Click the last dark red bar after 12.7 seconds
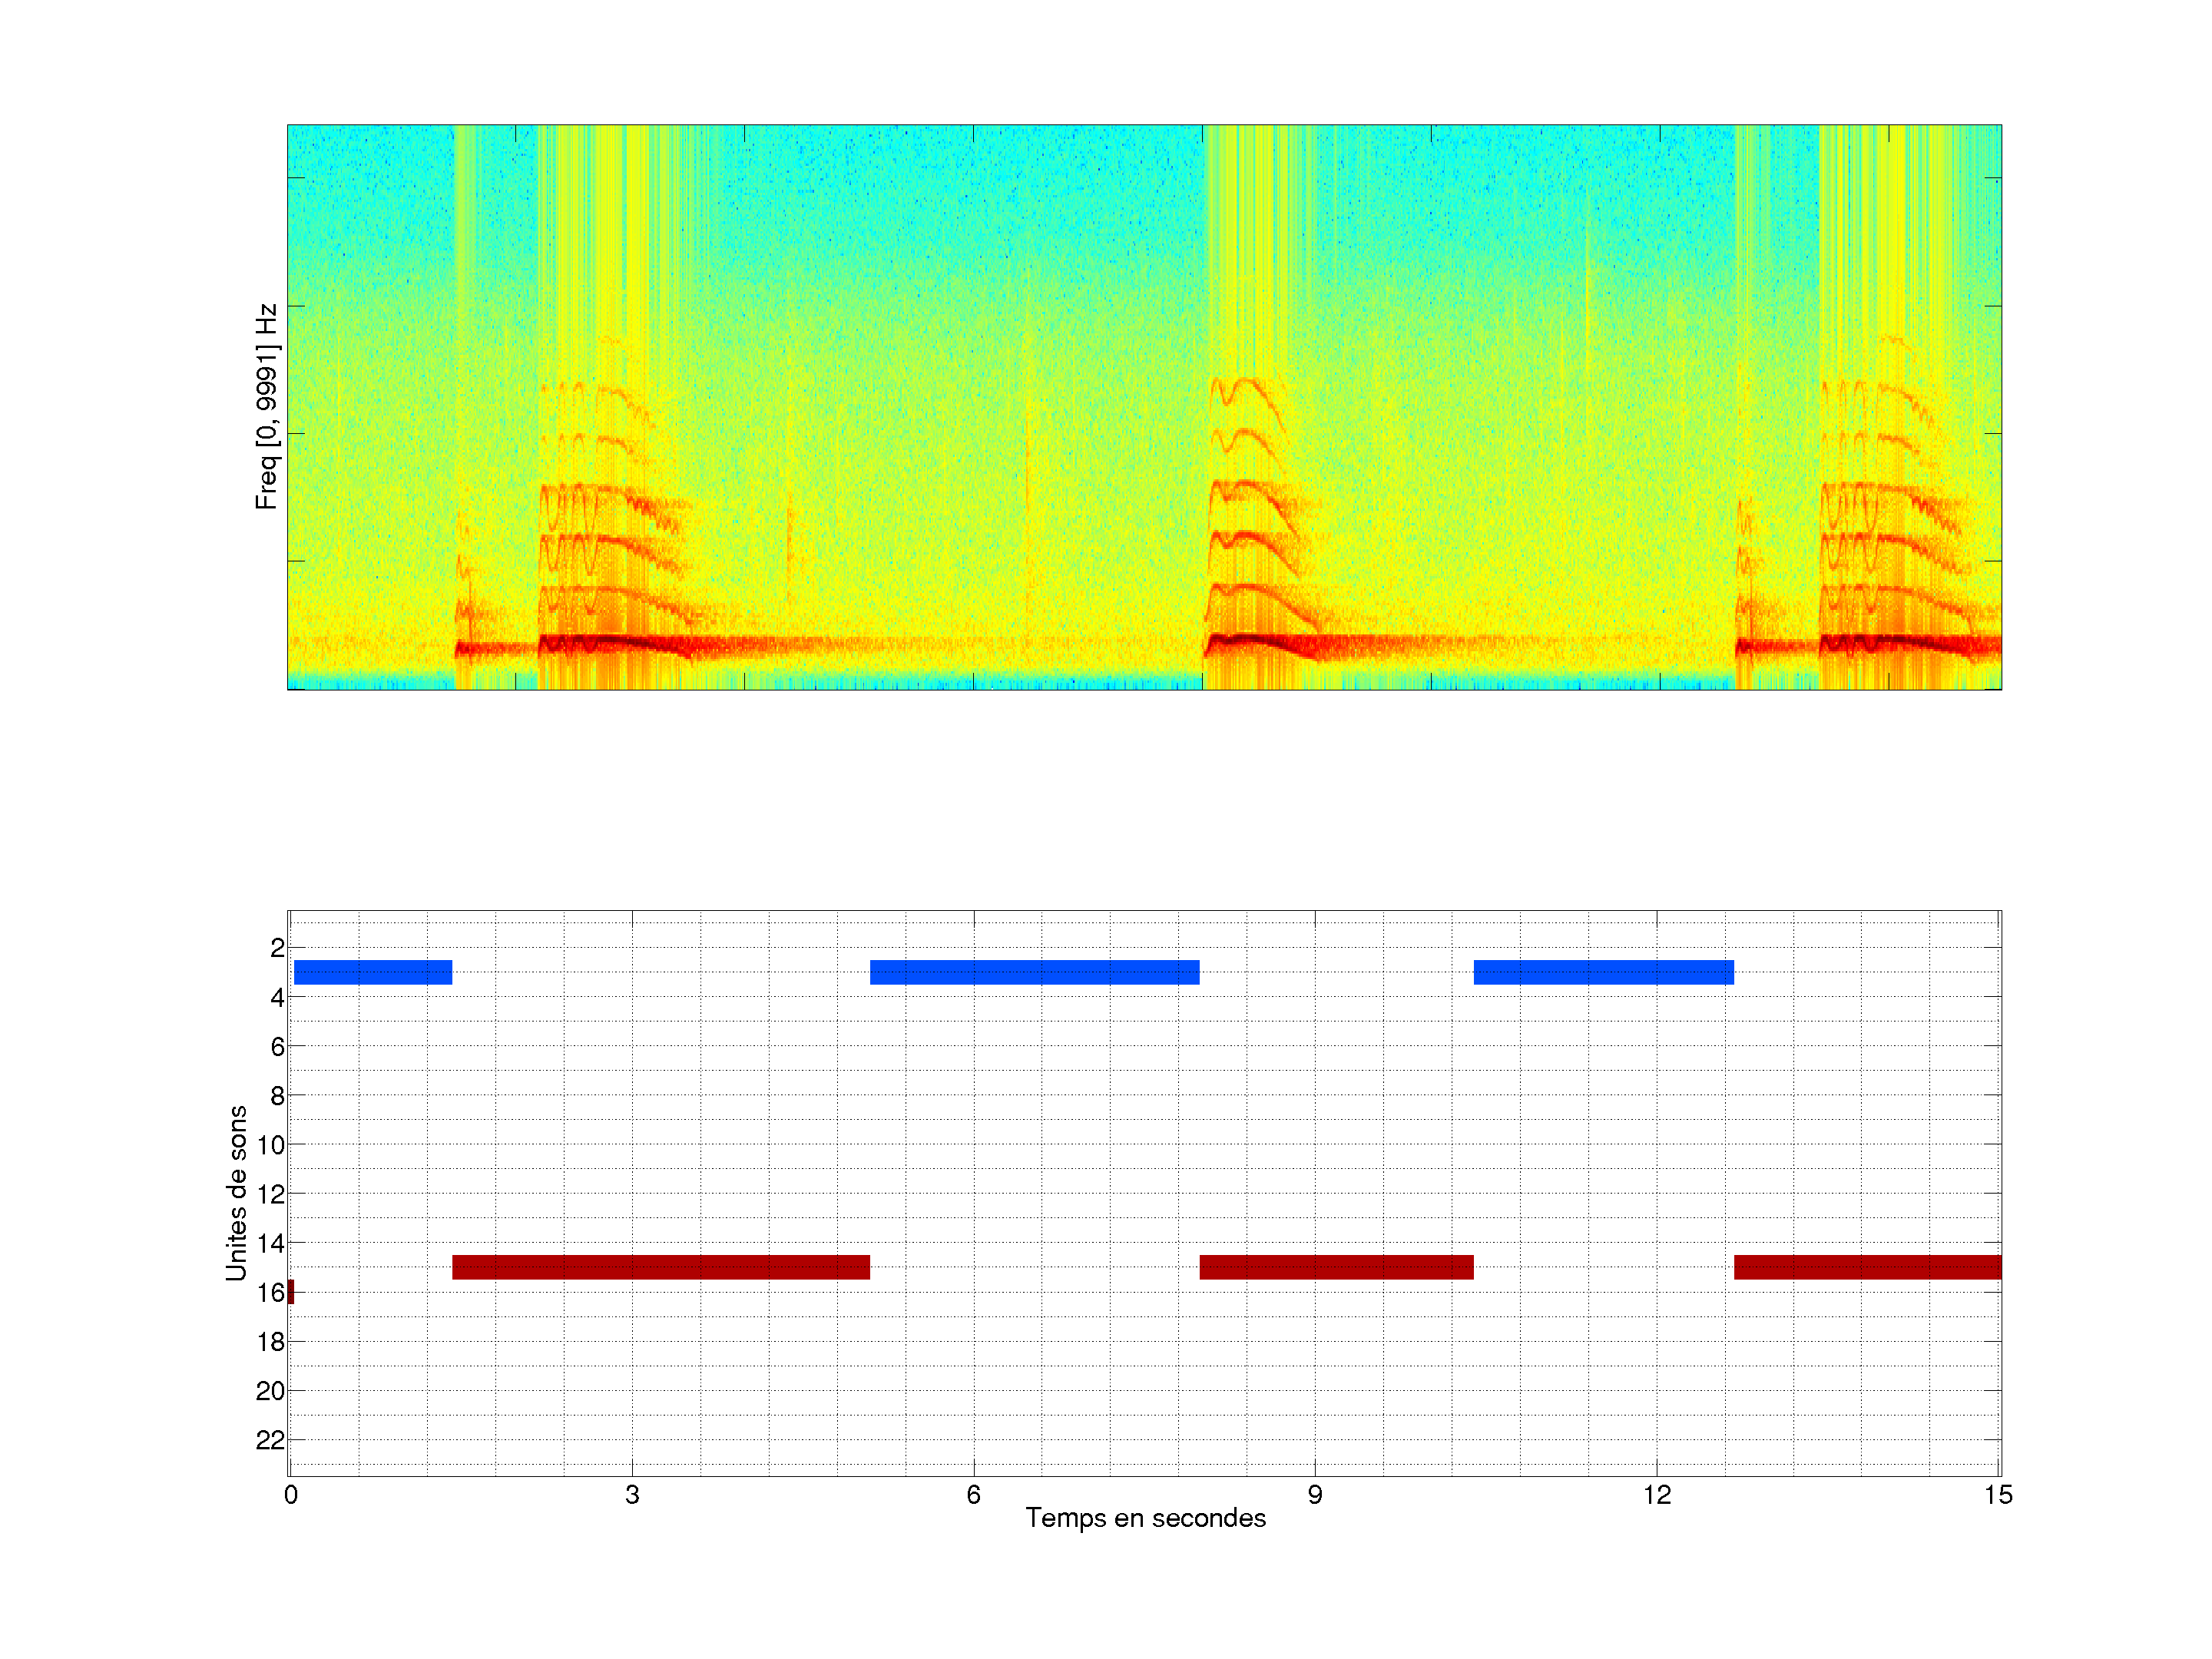The height and width of the screenshot is (1659, 2212). click(1866, 1267)
